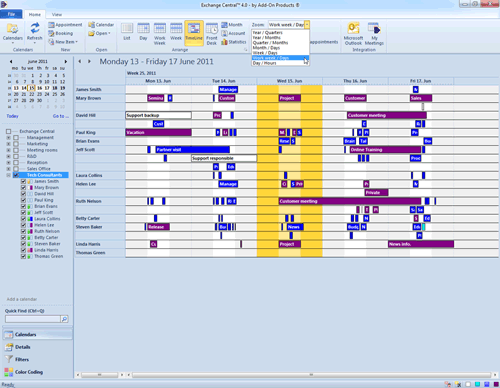Open the Calendars ribbon button
Viewport: 500px width, 388px height.
coord(13,33)
